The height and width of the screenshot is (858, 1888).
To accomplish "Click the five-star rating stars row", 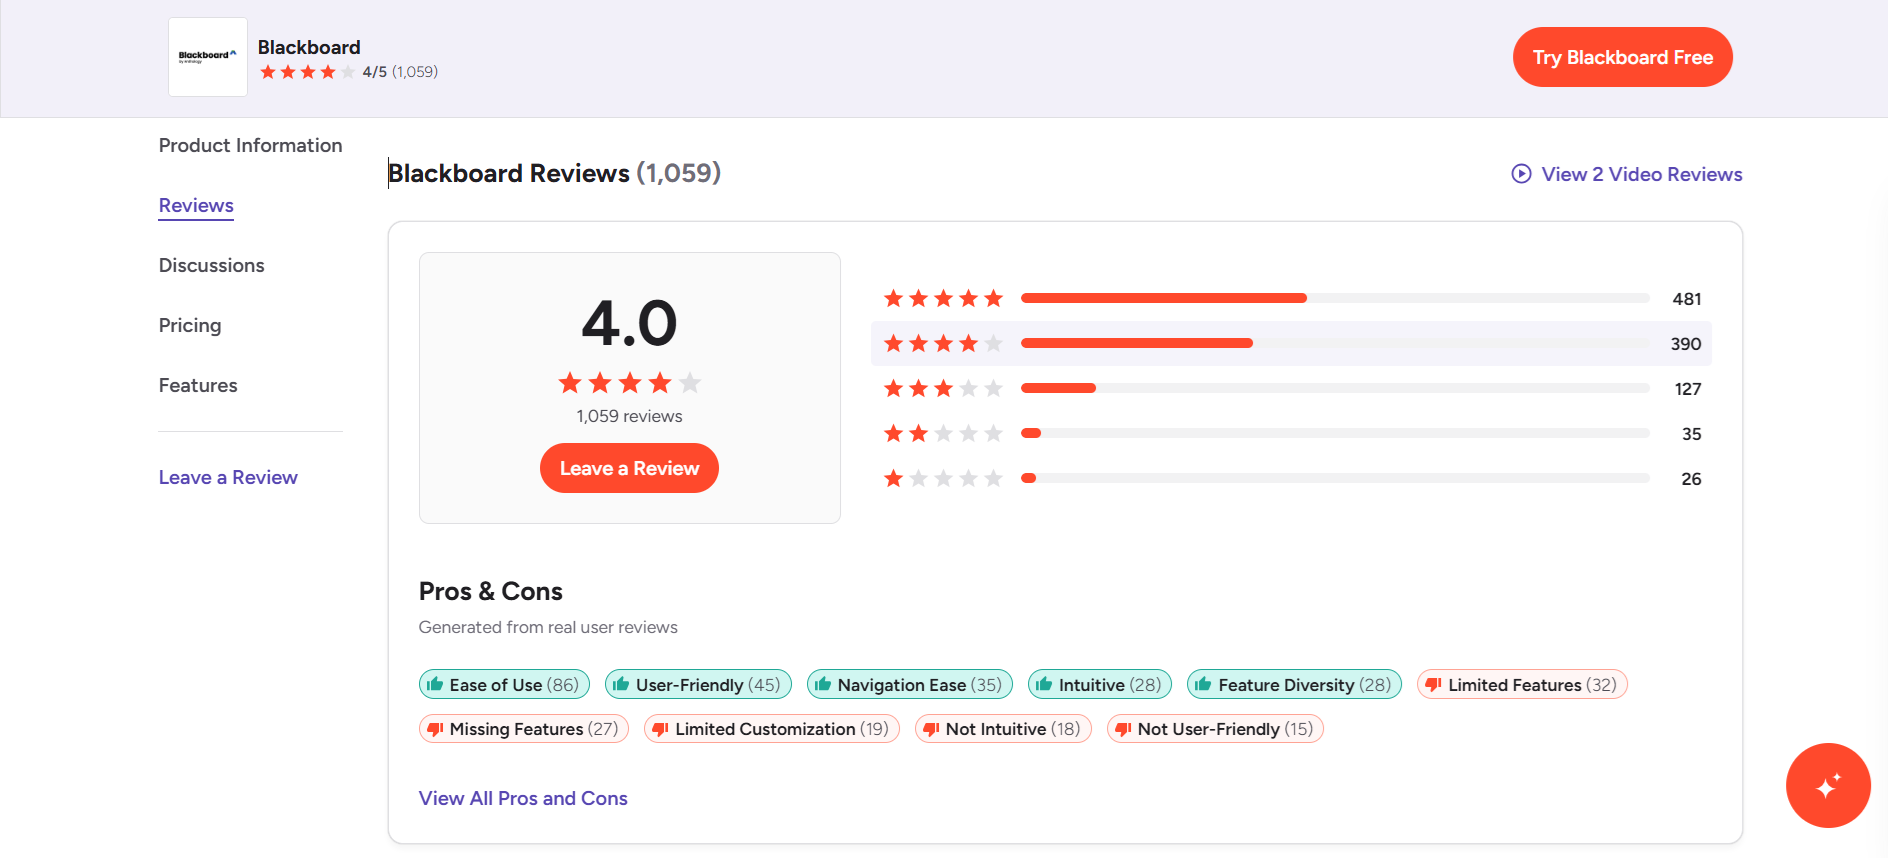I will coord(943,298).
